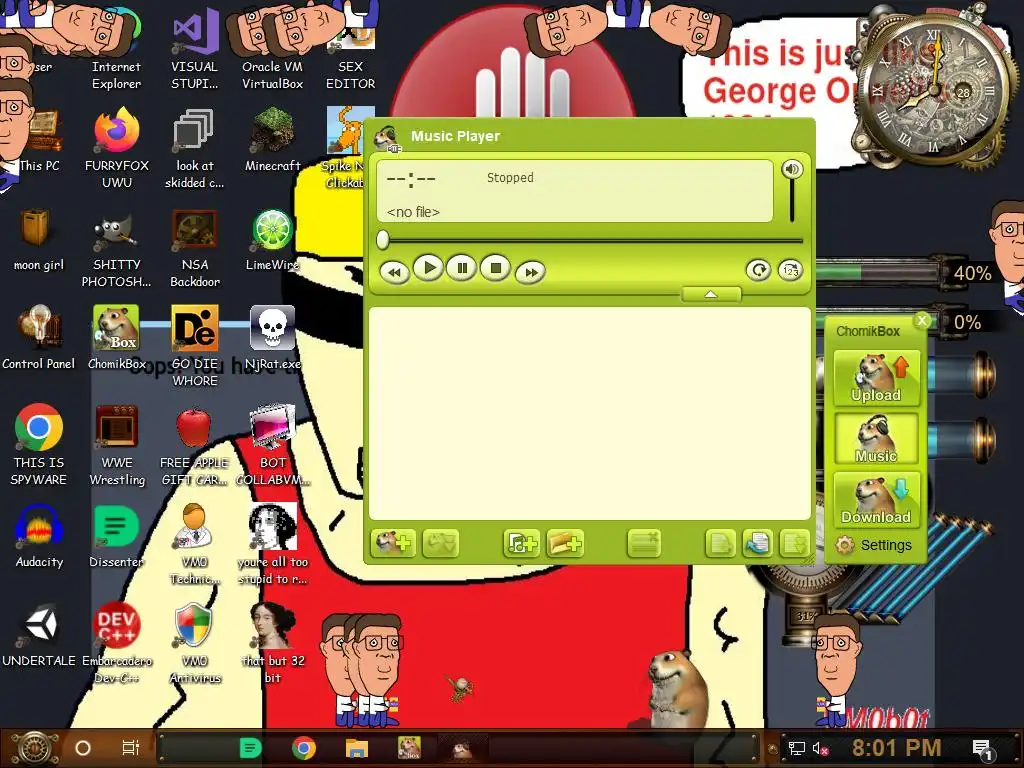Image resolution: width=1024 pixels, height=768 pixels.
Task: Open File Explorer from the taskbar
Action: (357, 748)
